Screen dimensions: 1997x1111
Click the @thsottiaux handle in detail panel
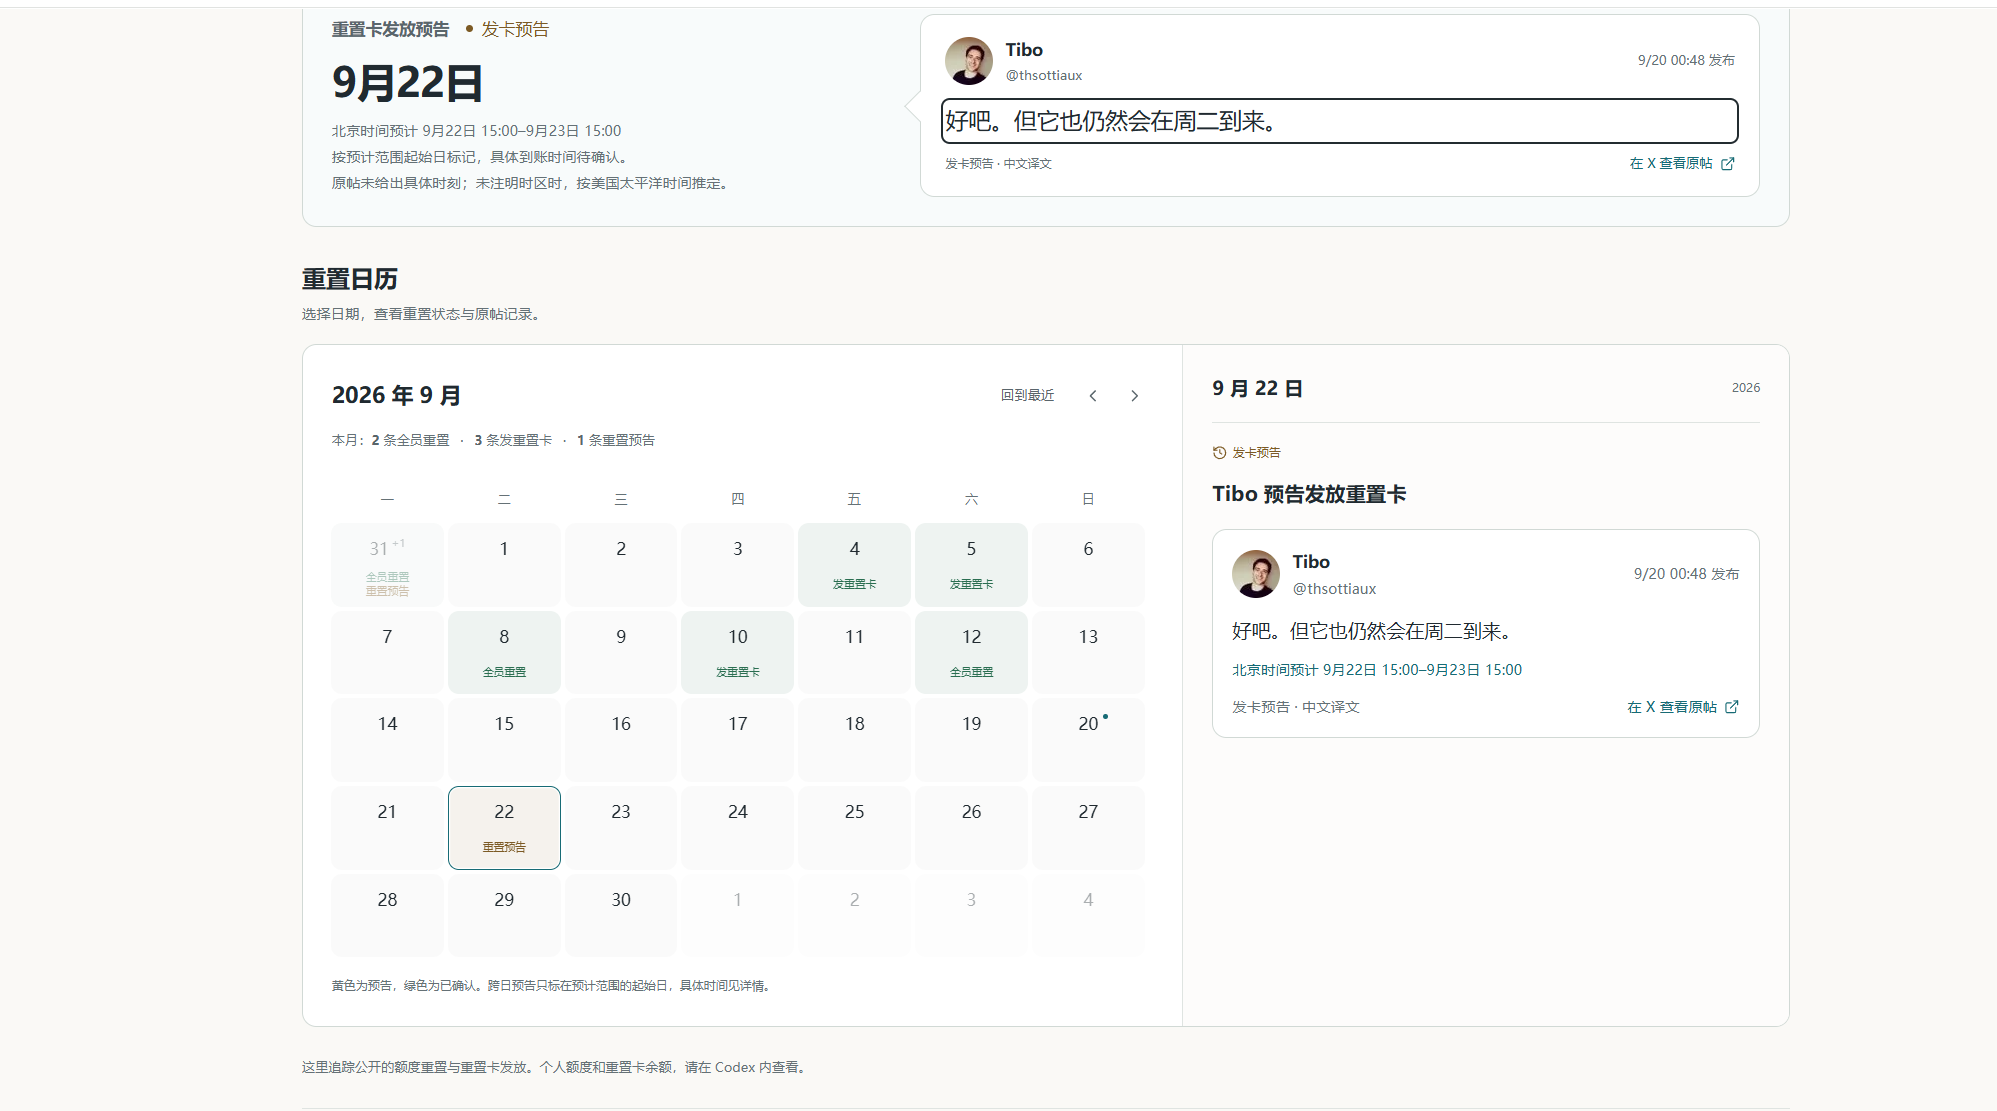click(1334, 589)
